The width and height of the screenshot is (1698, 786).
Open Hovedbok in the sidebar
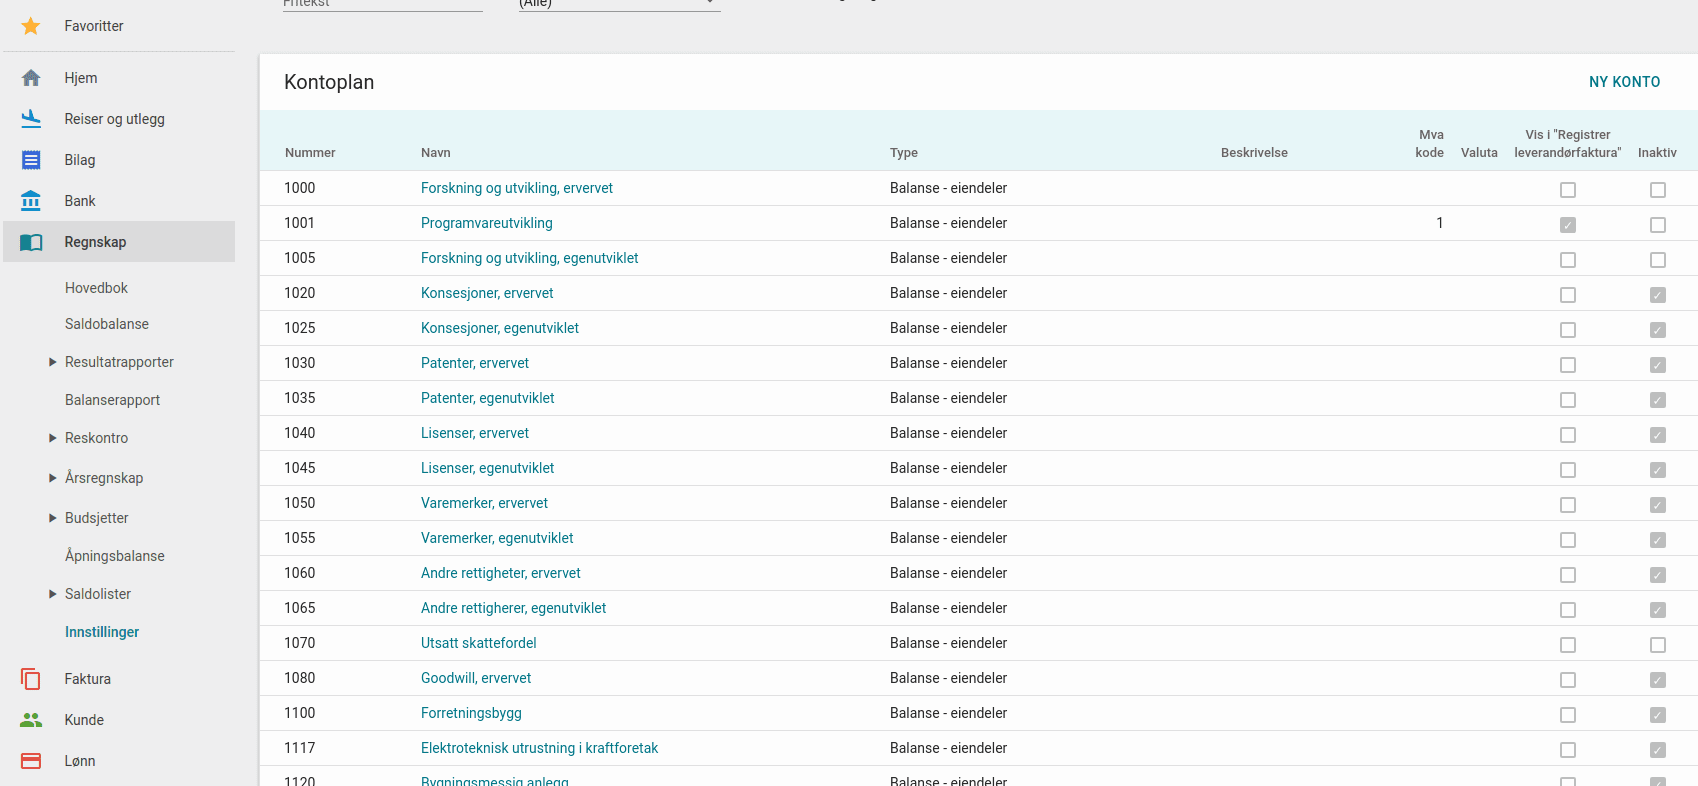96,288
